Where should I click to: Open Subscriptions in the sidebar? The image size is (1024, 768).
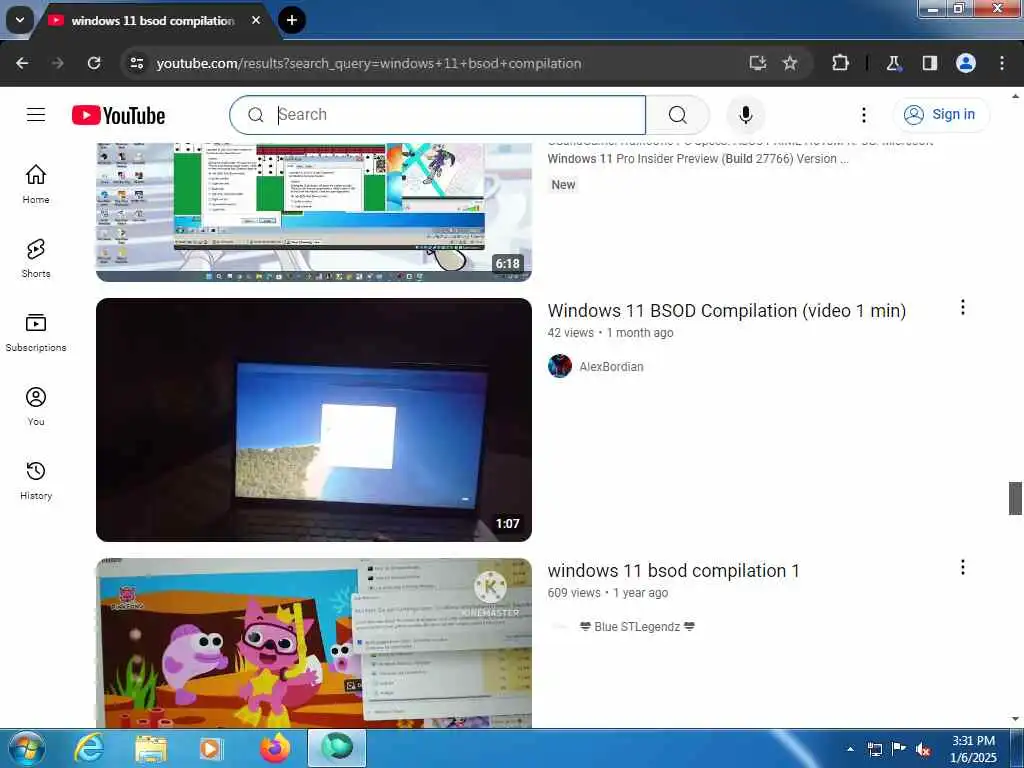(36, 332)
